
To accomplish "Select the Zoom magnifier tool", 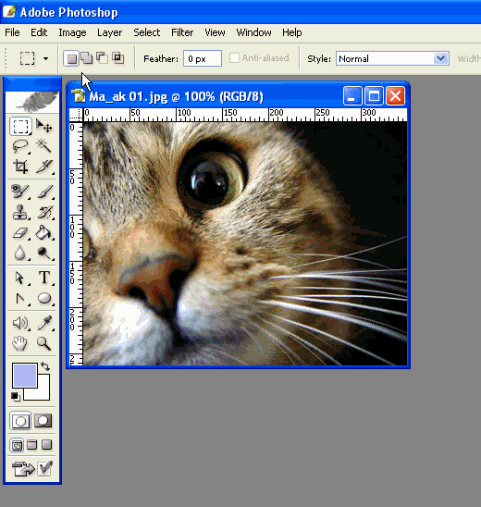I will pos(44,343).
